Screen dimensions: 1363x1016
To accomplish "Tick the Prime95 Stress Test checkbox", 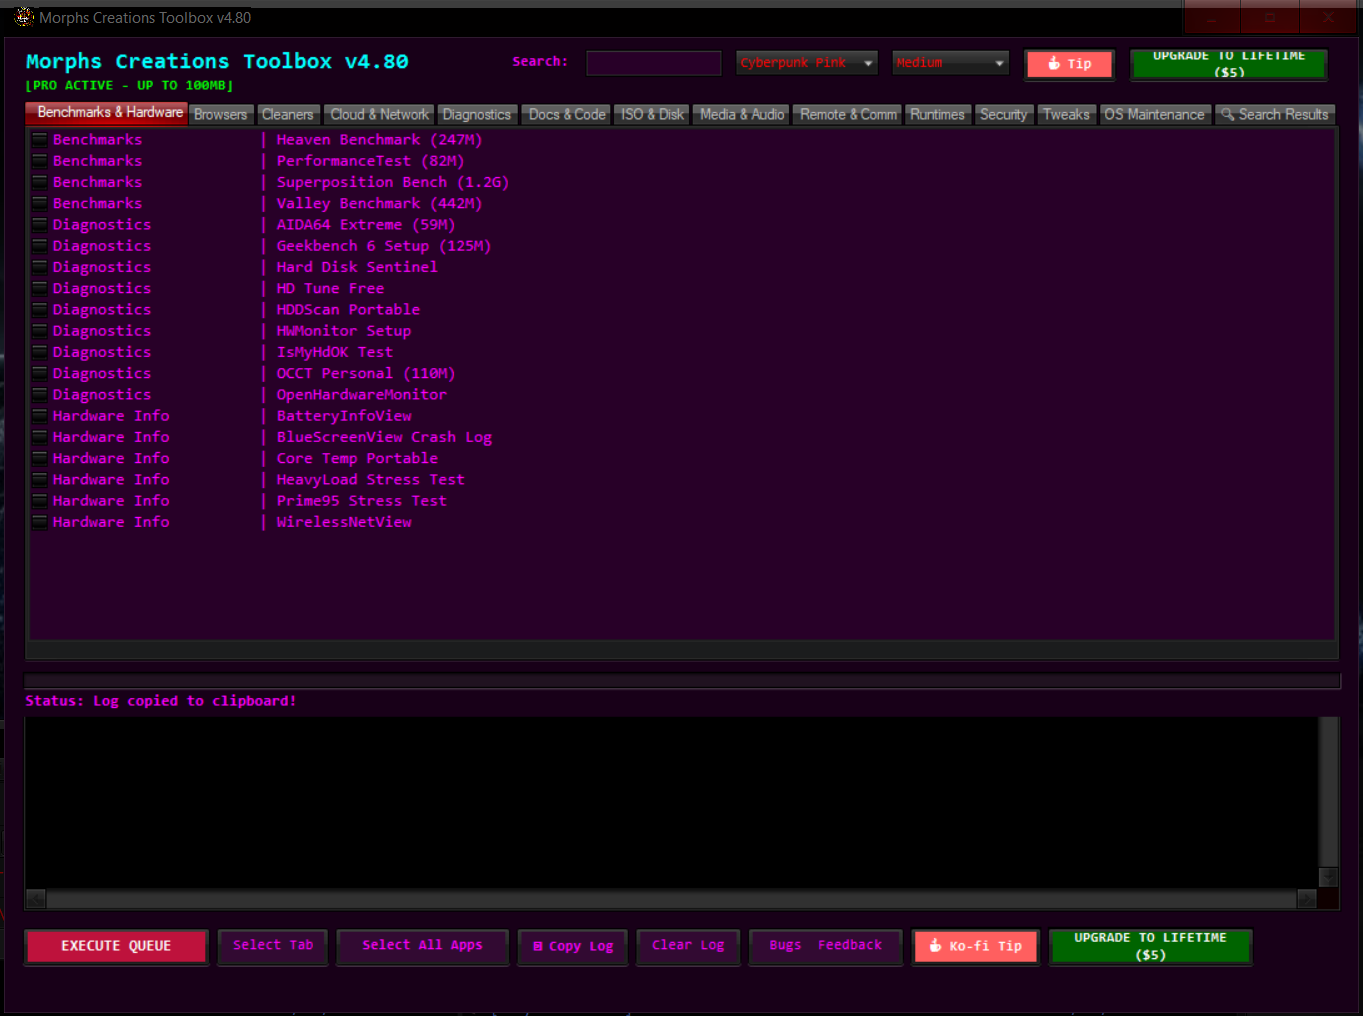I will click(x=40, y=501).
